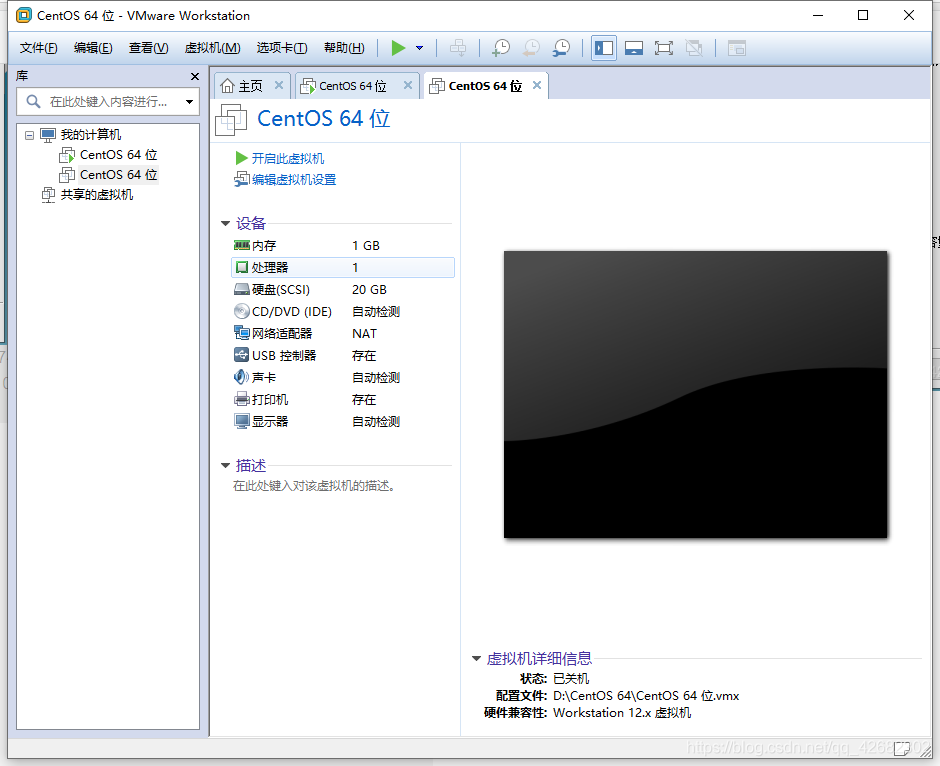Click the 处理器 processor icon
The image size is (940, 766).
pyautogui.click(x=242, y=267)
